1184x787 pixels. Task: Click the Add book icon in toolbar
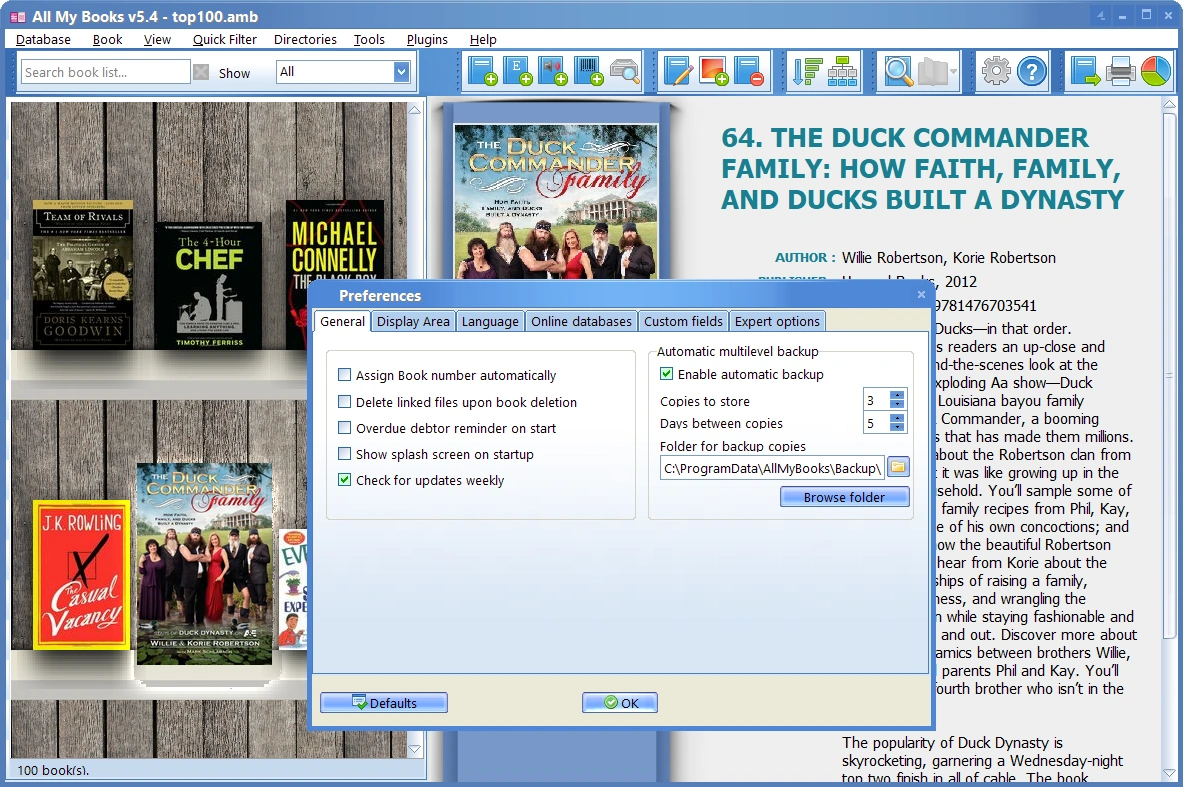482,71
